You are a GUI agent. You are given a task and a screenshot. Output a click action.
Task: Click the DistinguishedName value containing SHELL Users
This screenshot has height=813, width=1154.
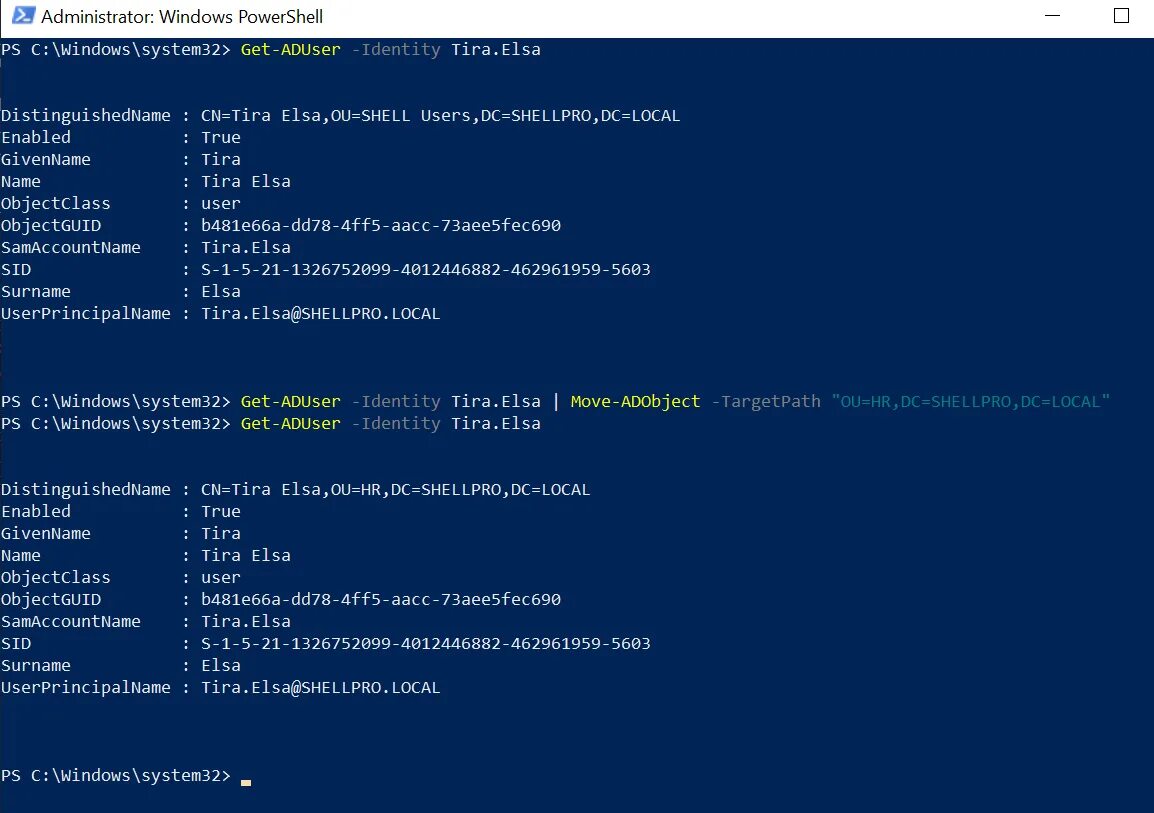440,115
